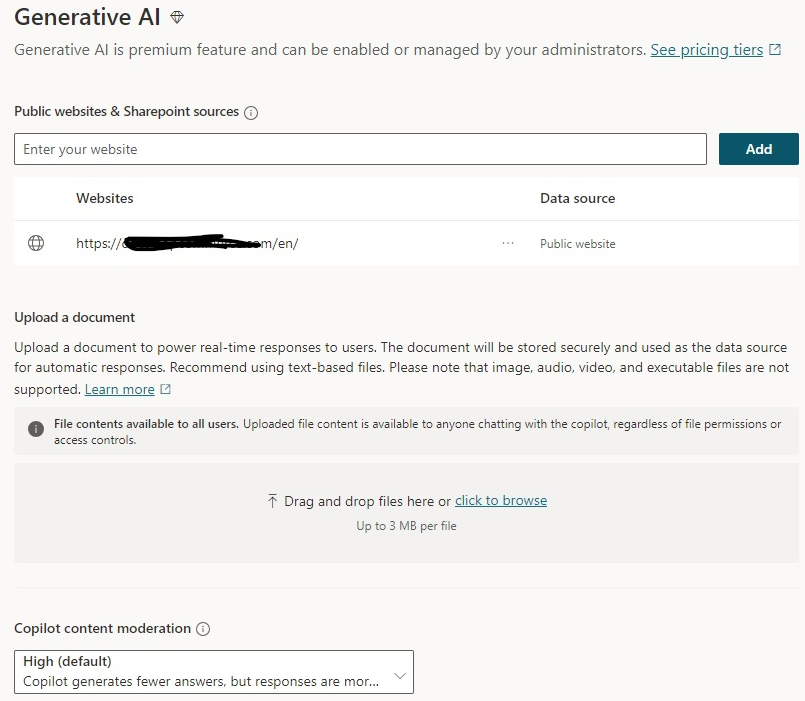Click the external link icon after pricing tiers
The image size is (805, 701).
(x=775, y=50)
